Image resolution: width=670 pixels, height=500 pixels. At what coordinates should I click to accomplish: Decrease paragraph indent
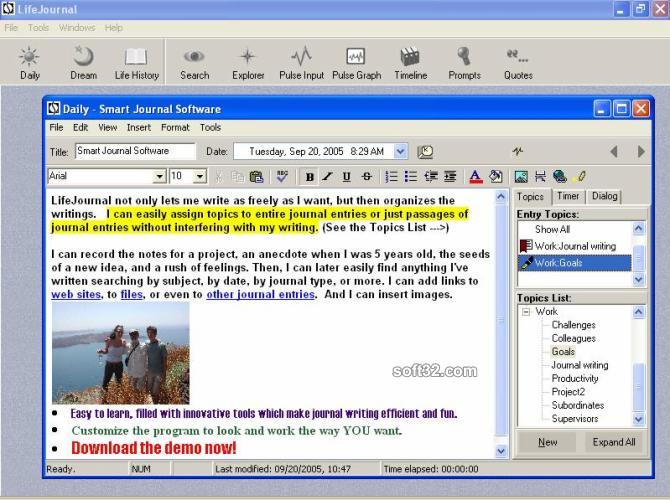tap(431, 176)
